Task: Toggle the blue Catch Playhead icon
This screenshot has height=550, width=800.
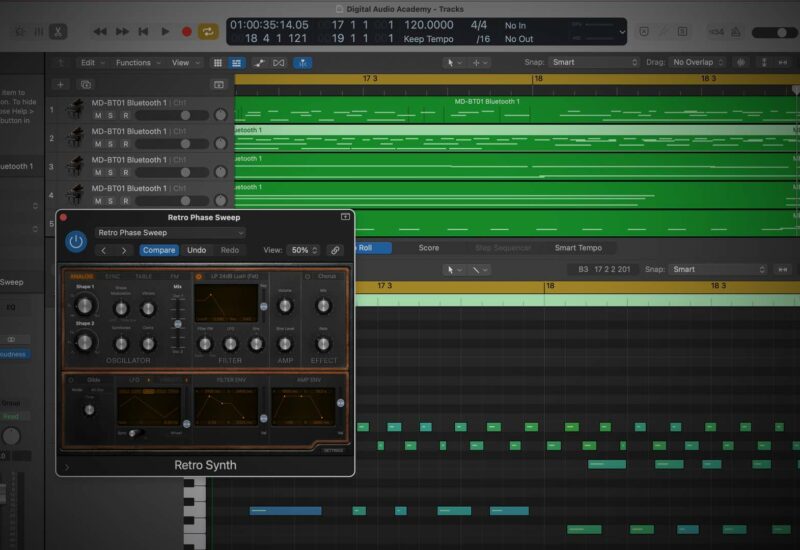Action: [x=303, y=63]
